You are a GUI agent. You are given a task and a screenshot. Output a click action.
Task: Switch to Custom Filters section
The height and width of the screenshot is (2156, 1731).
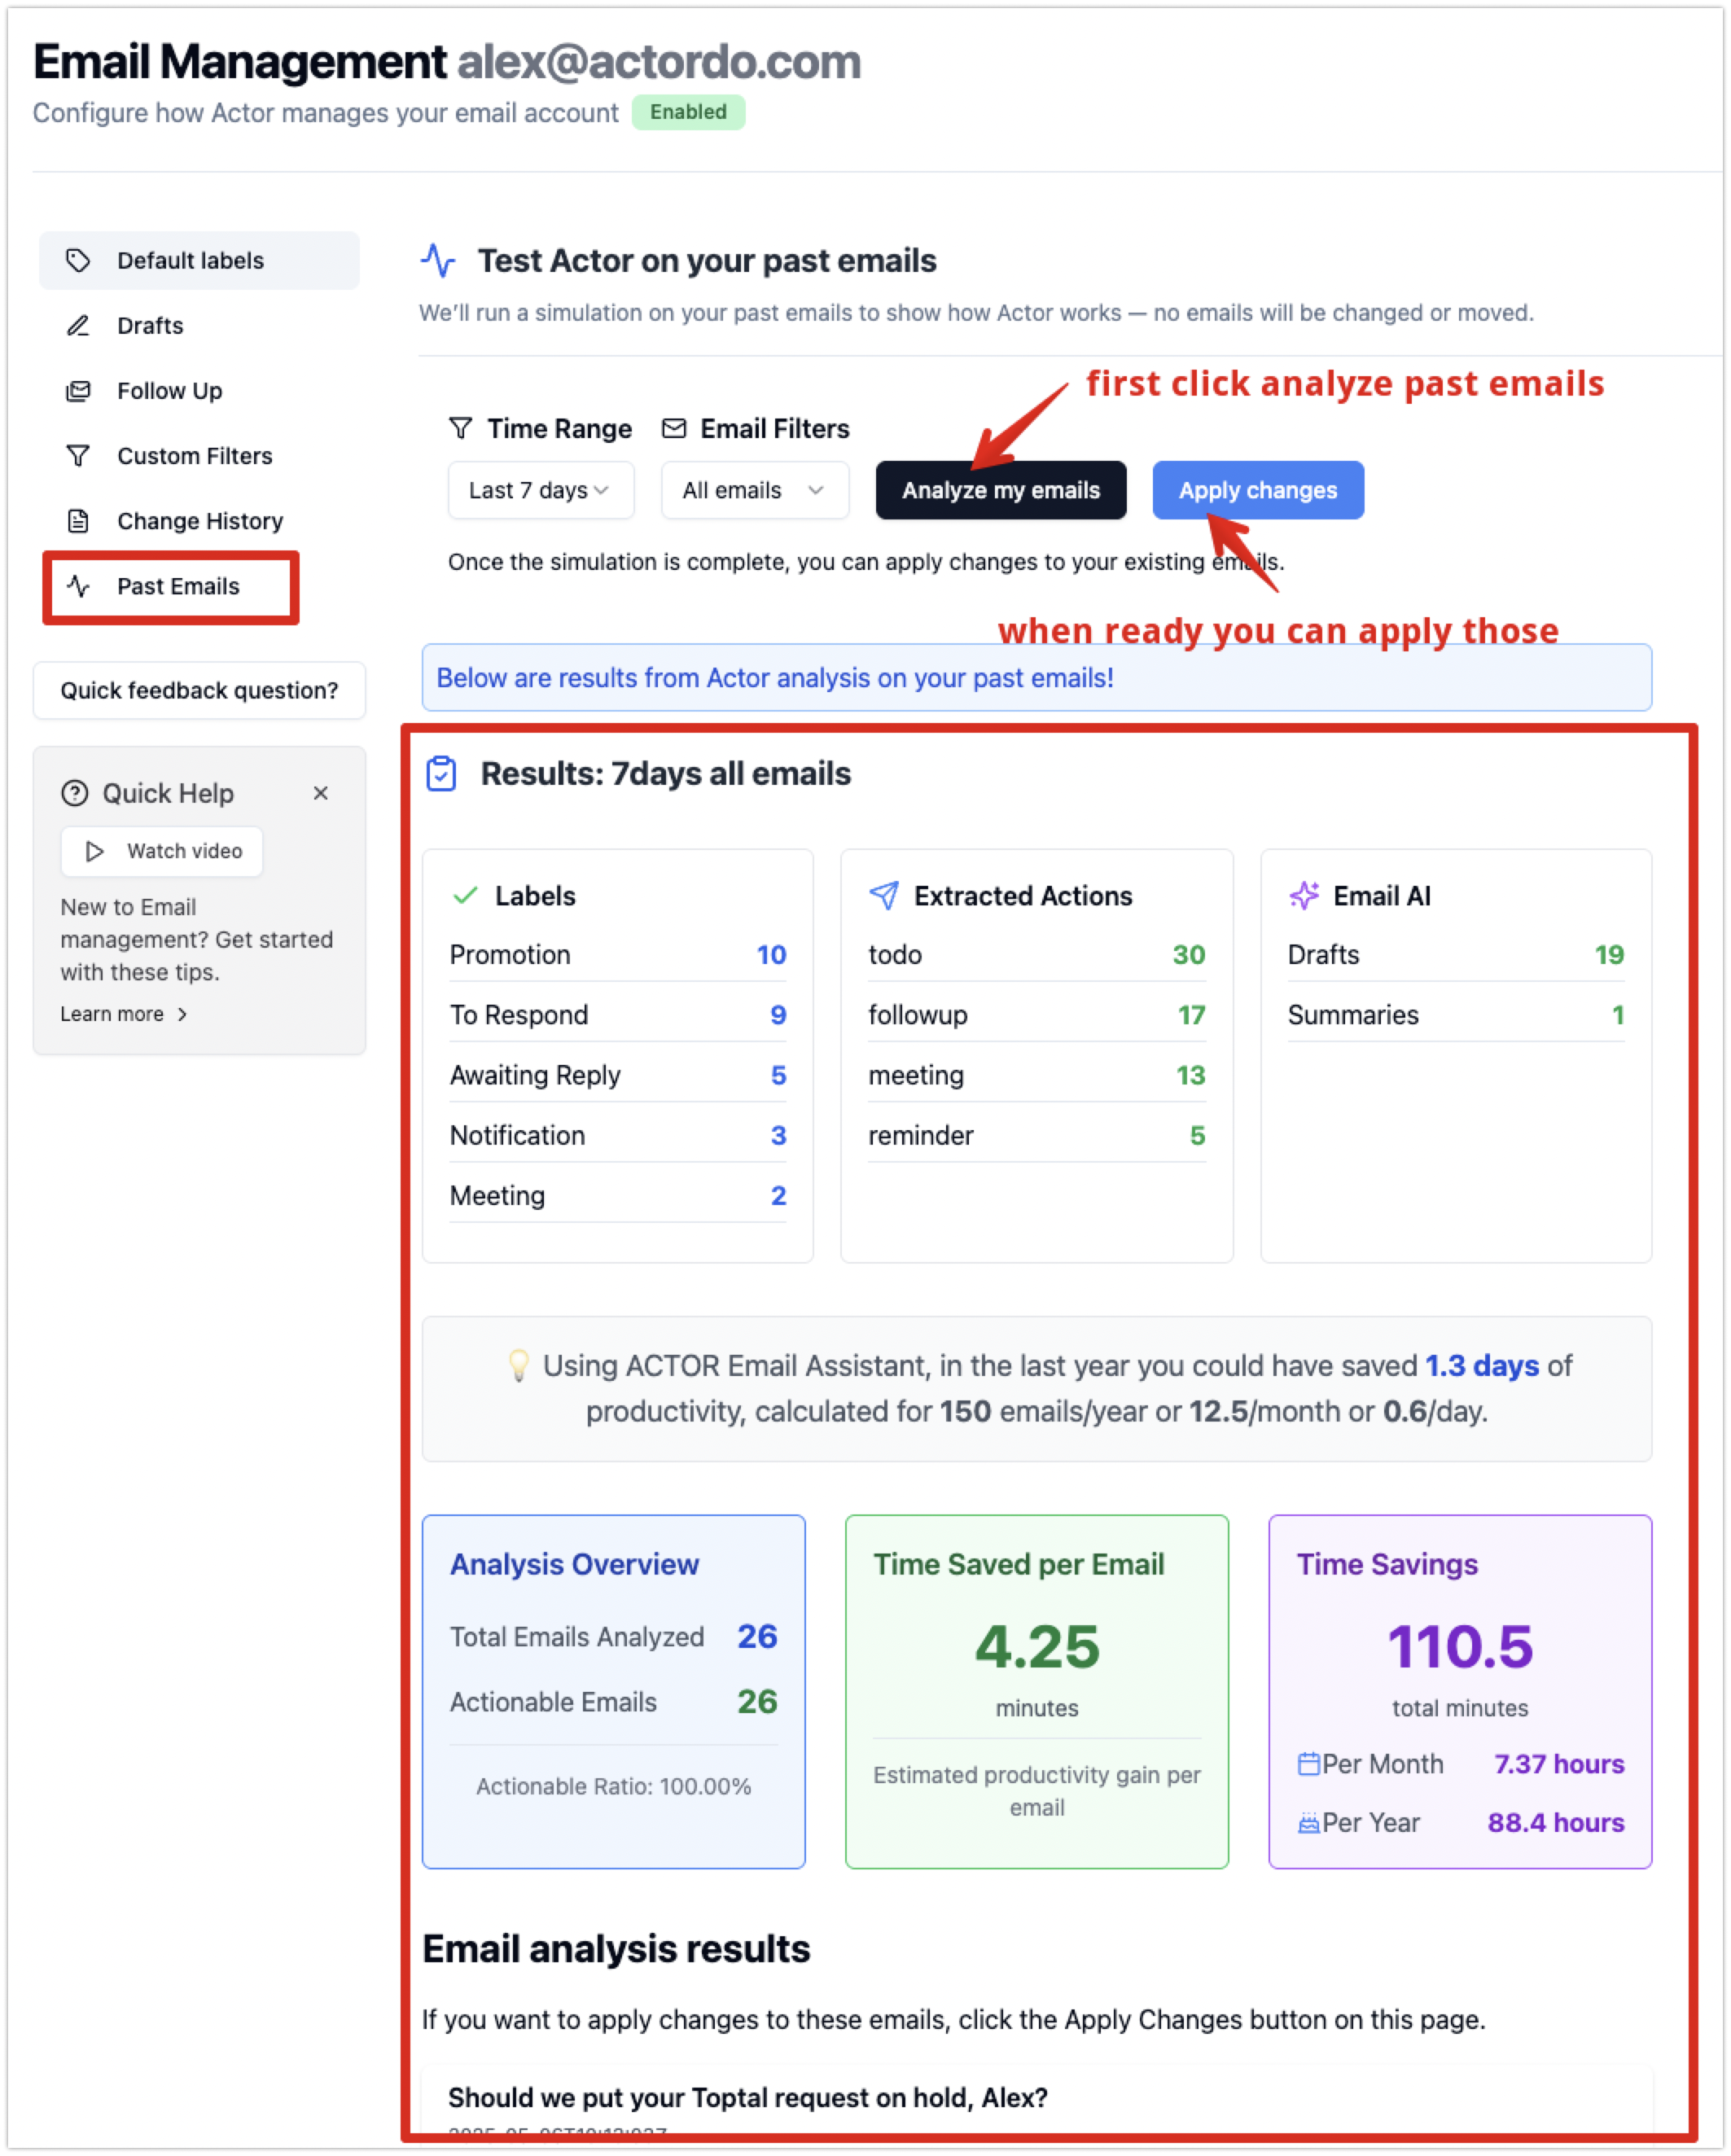pyautogui.click(x=199, y=456)
